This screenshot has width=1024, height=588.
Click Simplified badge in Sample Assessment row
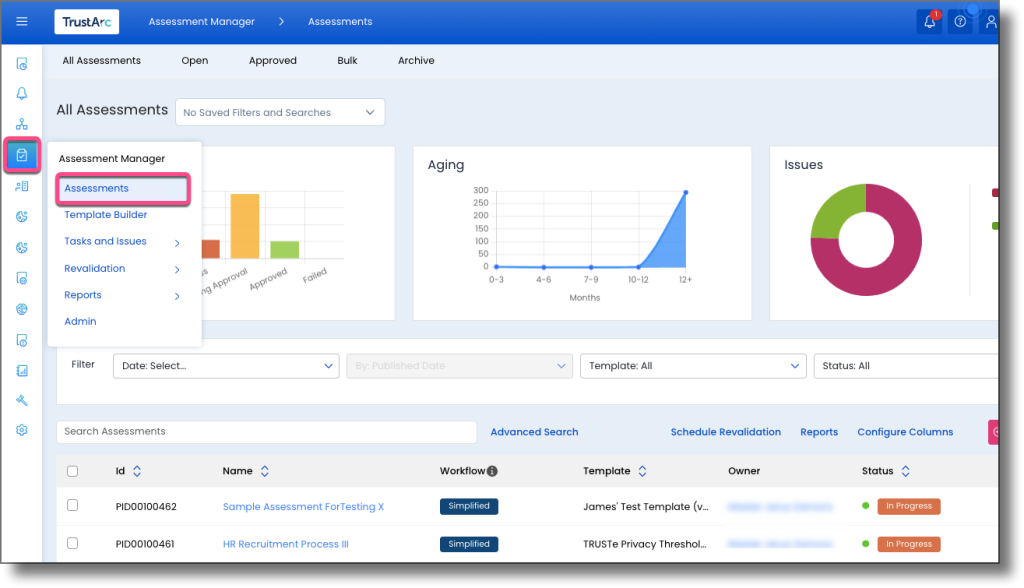[469, 506]
